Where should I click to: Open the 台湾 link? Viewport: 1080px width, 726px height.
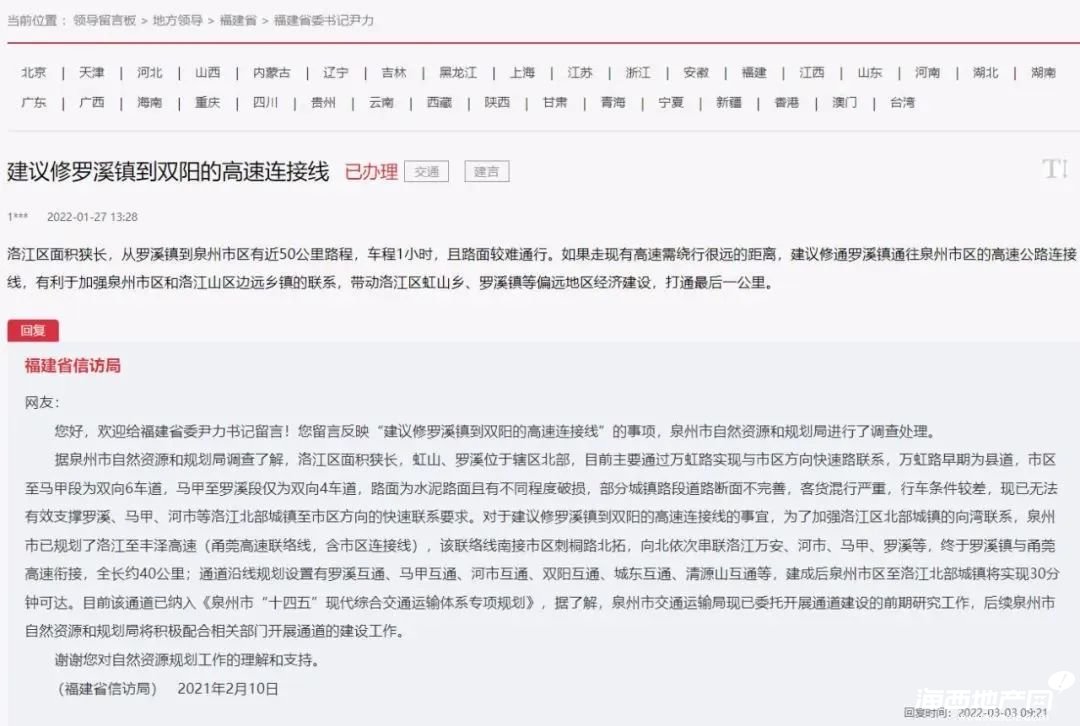pyautogui.click(x=902, y=103)
